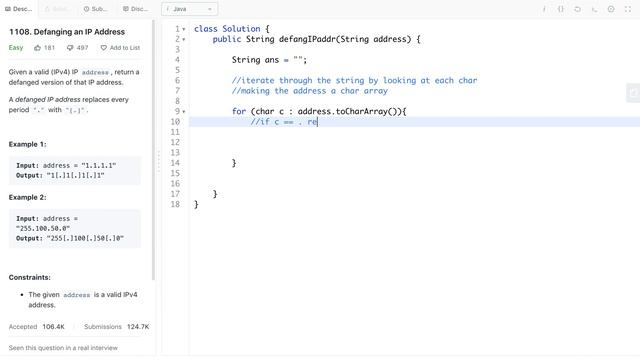Place cursor in code line String ans = "";

tap(269, 60)
